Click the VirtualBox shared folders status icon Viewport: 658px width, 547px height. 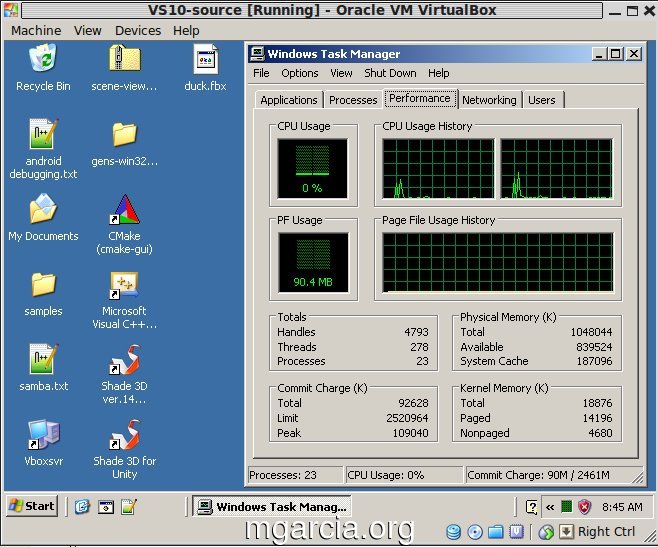click(496, 532)
